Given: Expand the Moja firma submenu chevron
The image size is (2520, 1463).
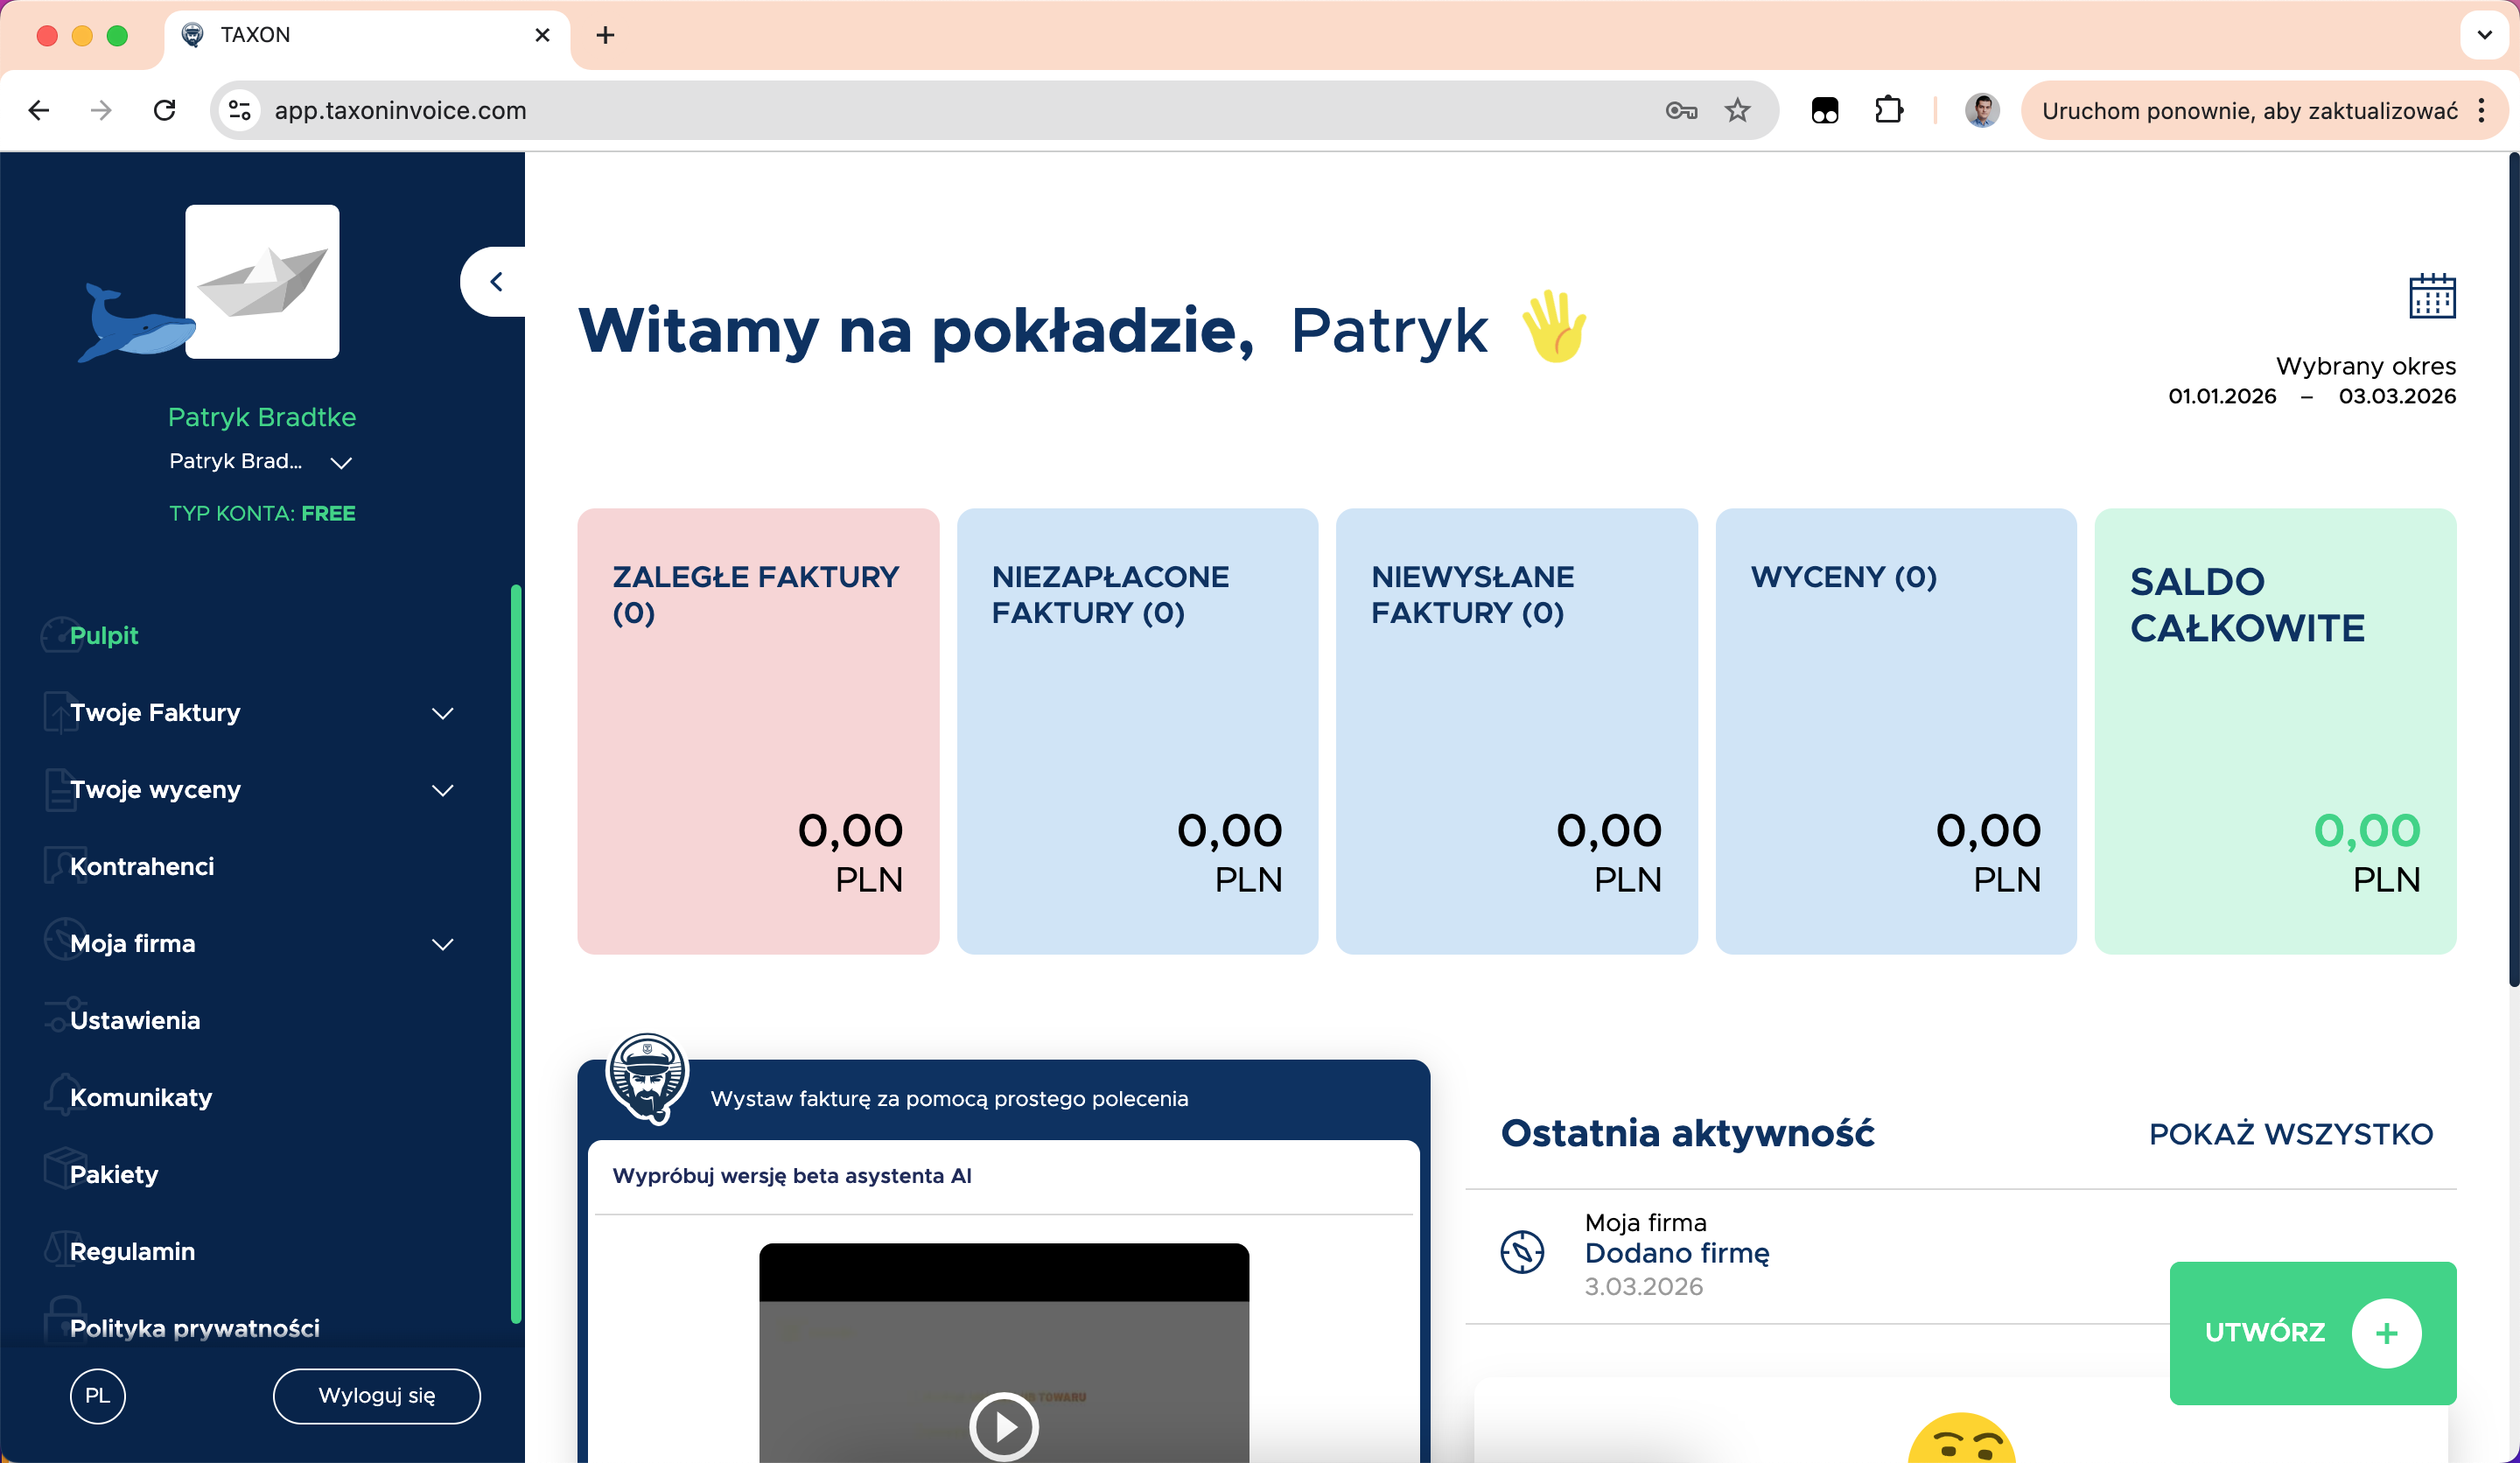Looking at the screenshot, I should 443,944.
